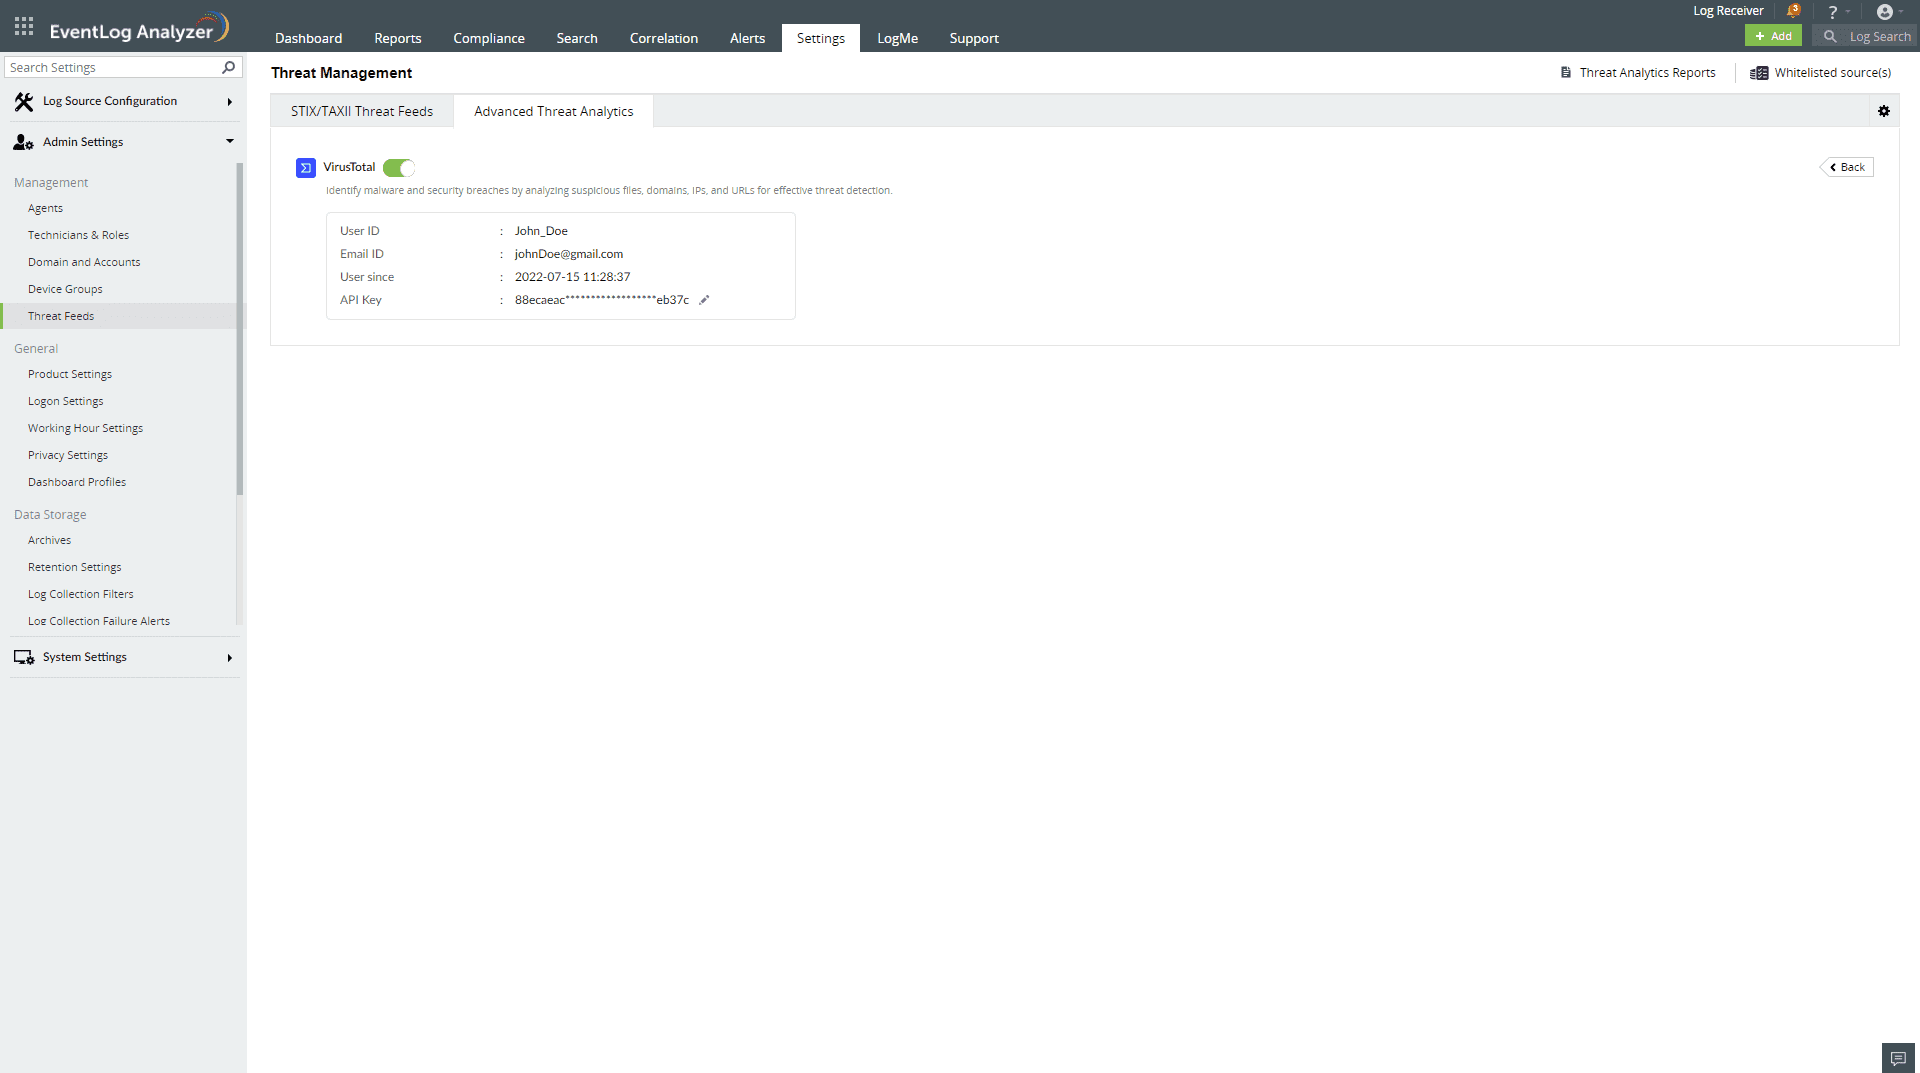
Task: Expand the System Settings section
Action: (x=229, y=657)
